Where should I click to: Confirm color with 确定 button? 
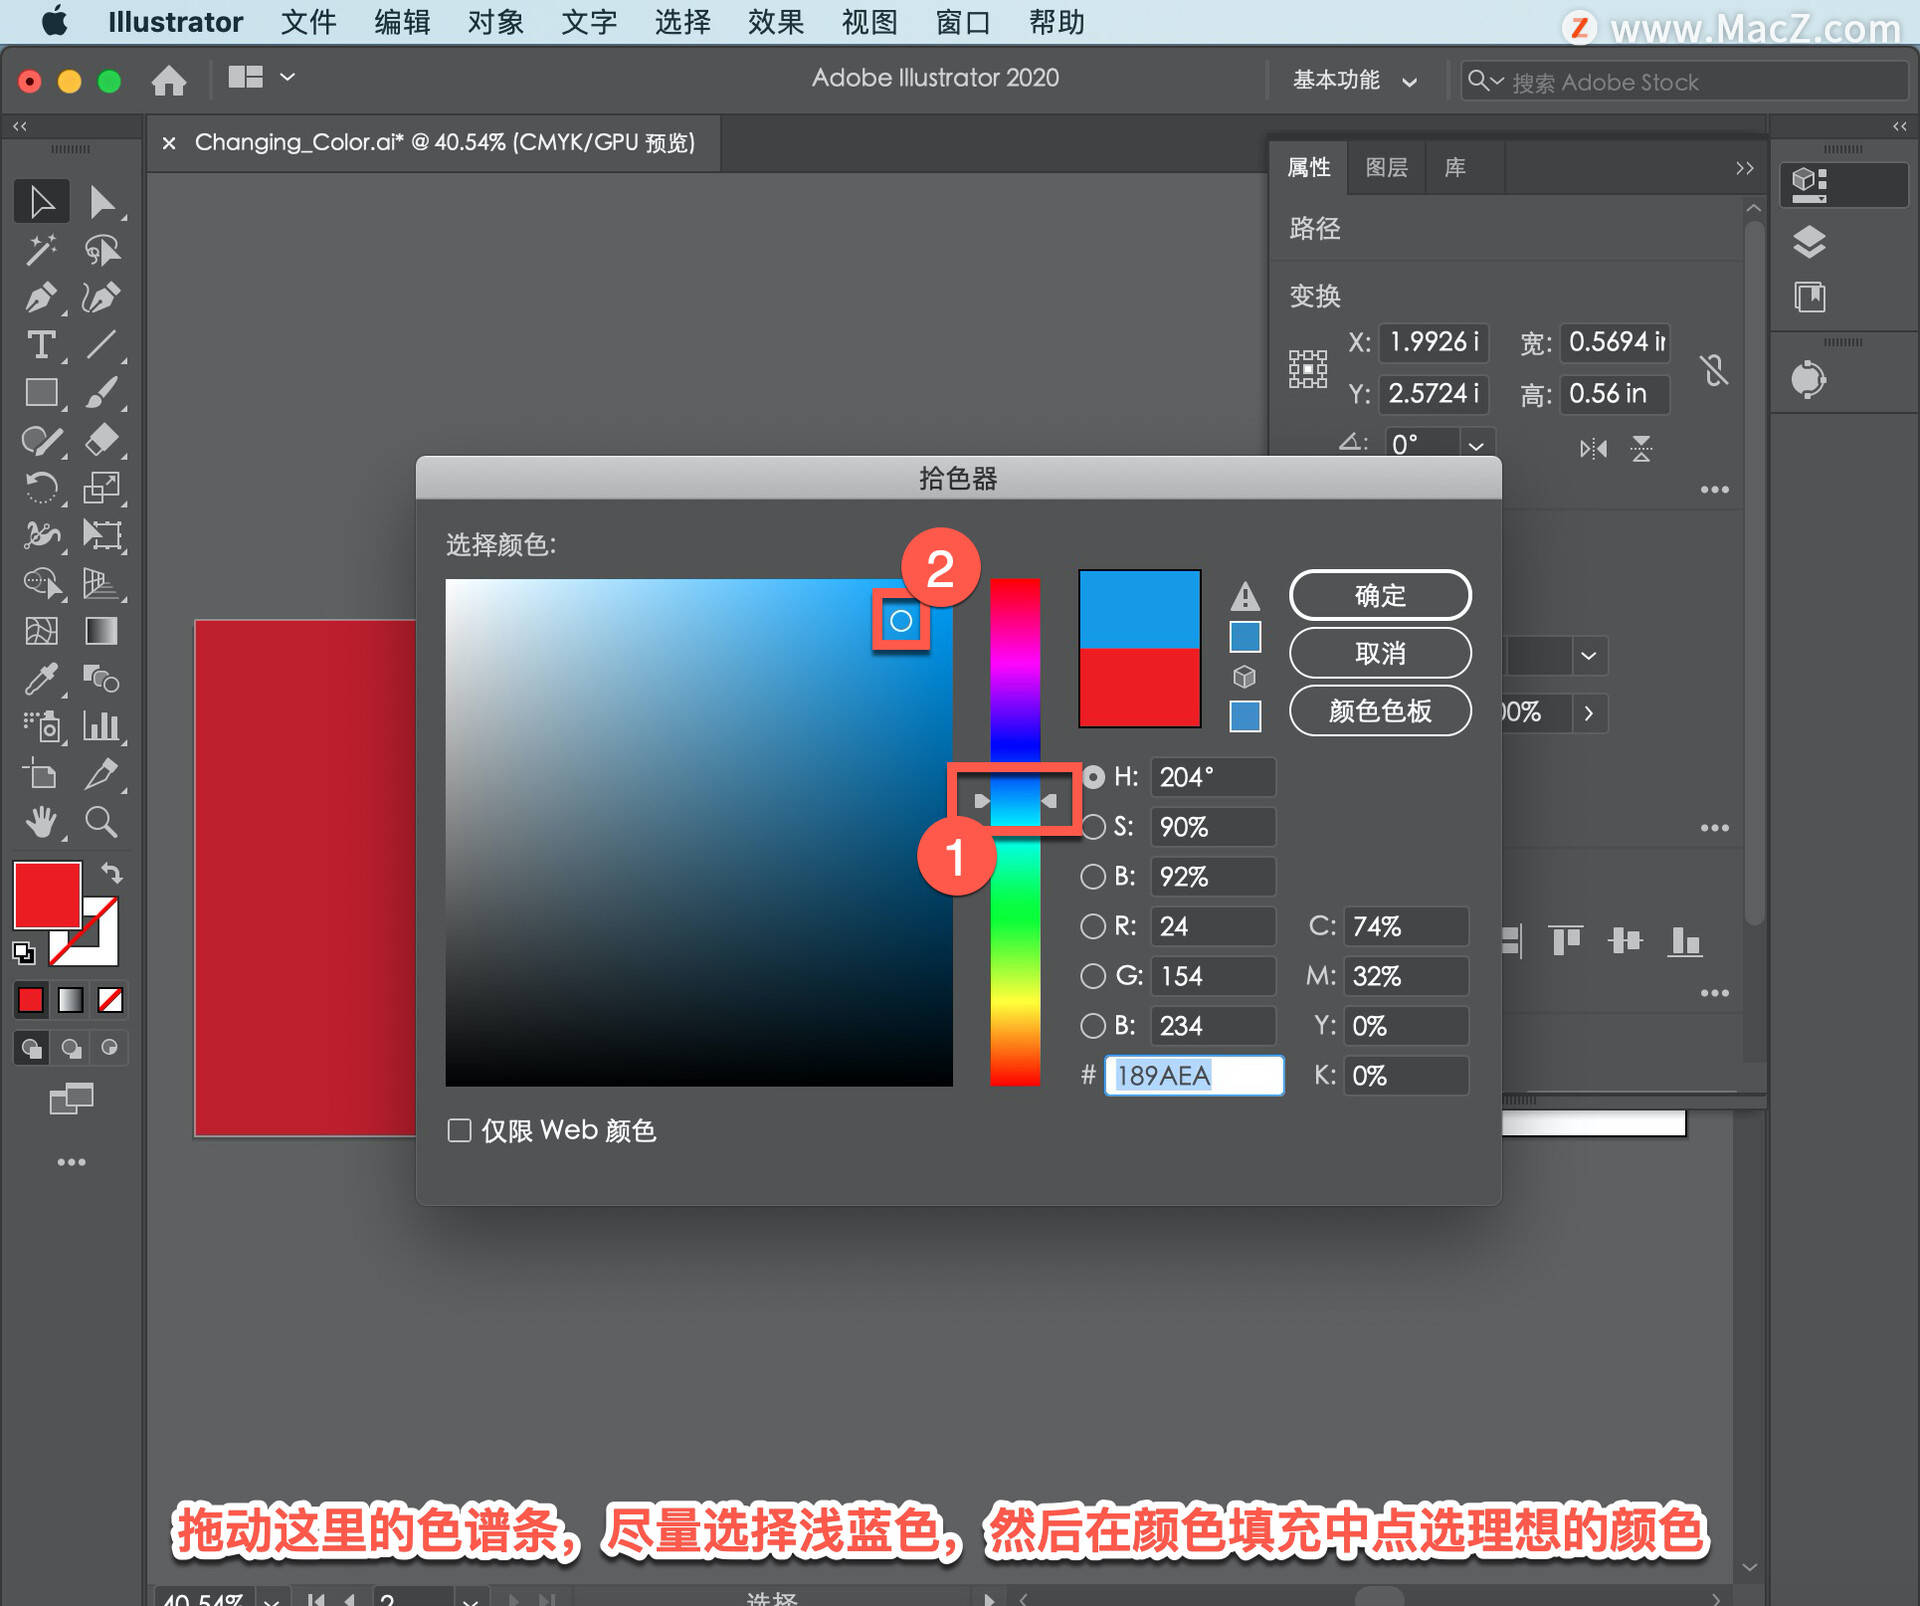click(x=1380, y=596)
